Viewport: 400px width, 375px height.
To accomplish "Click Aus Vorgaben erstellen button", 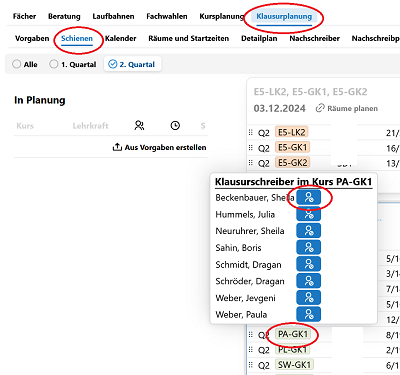I will tap(160, 147).
